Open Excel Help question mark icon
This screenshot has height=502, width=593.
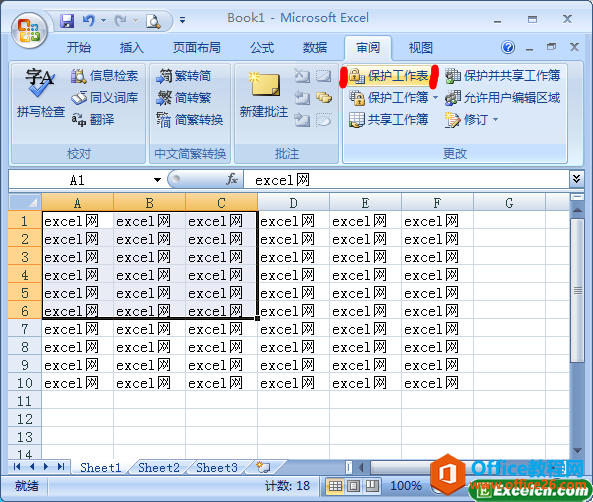[508, 47]
